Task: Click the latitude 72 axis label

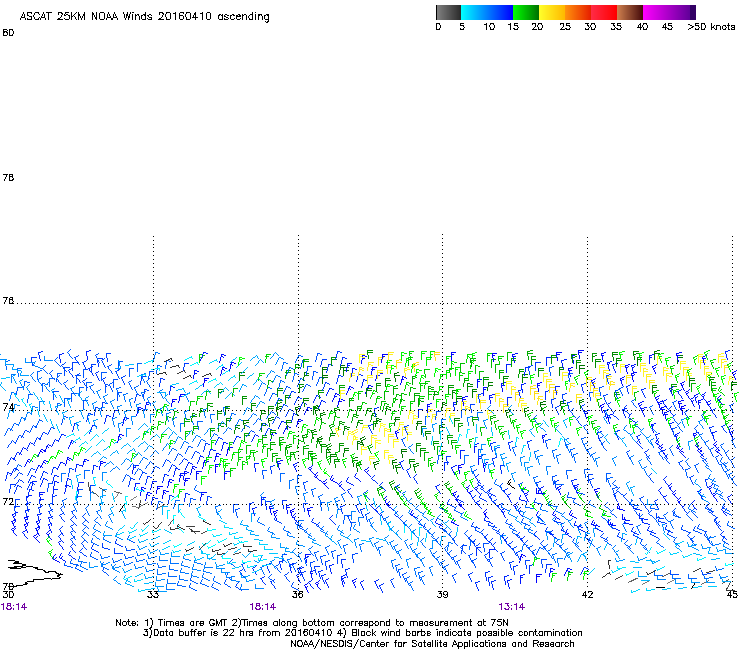Action: click(8, 501)
